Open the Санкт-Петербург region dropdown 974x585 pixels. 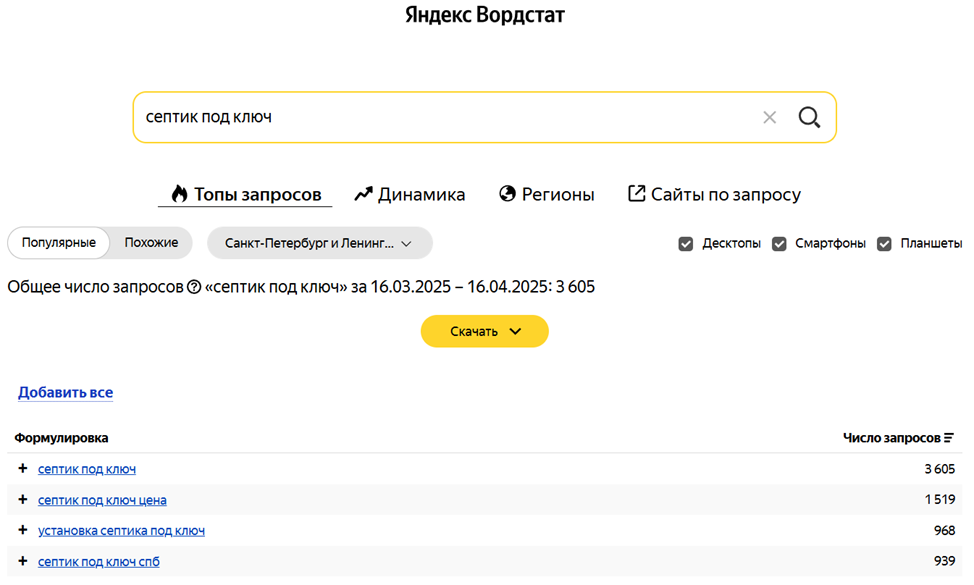(319, 243)
